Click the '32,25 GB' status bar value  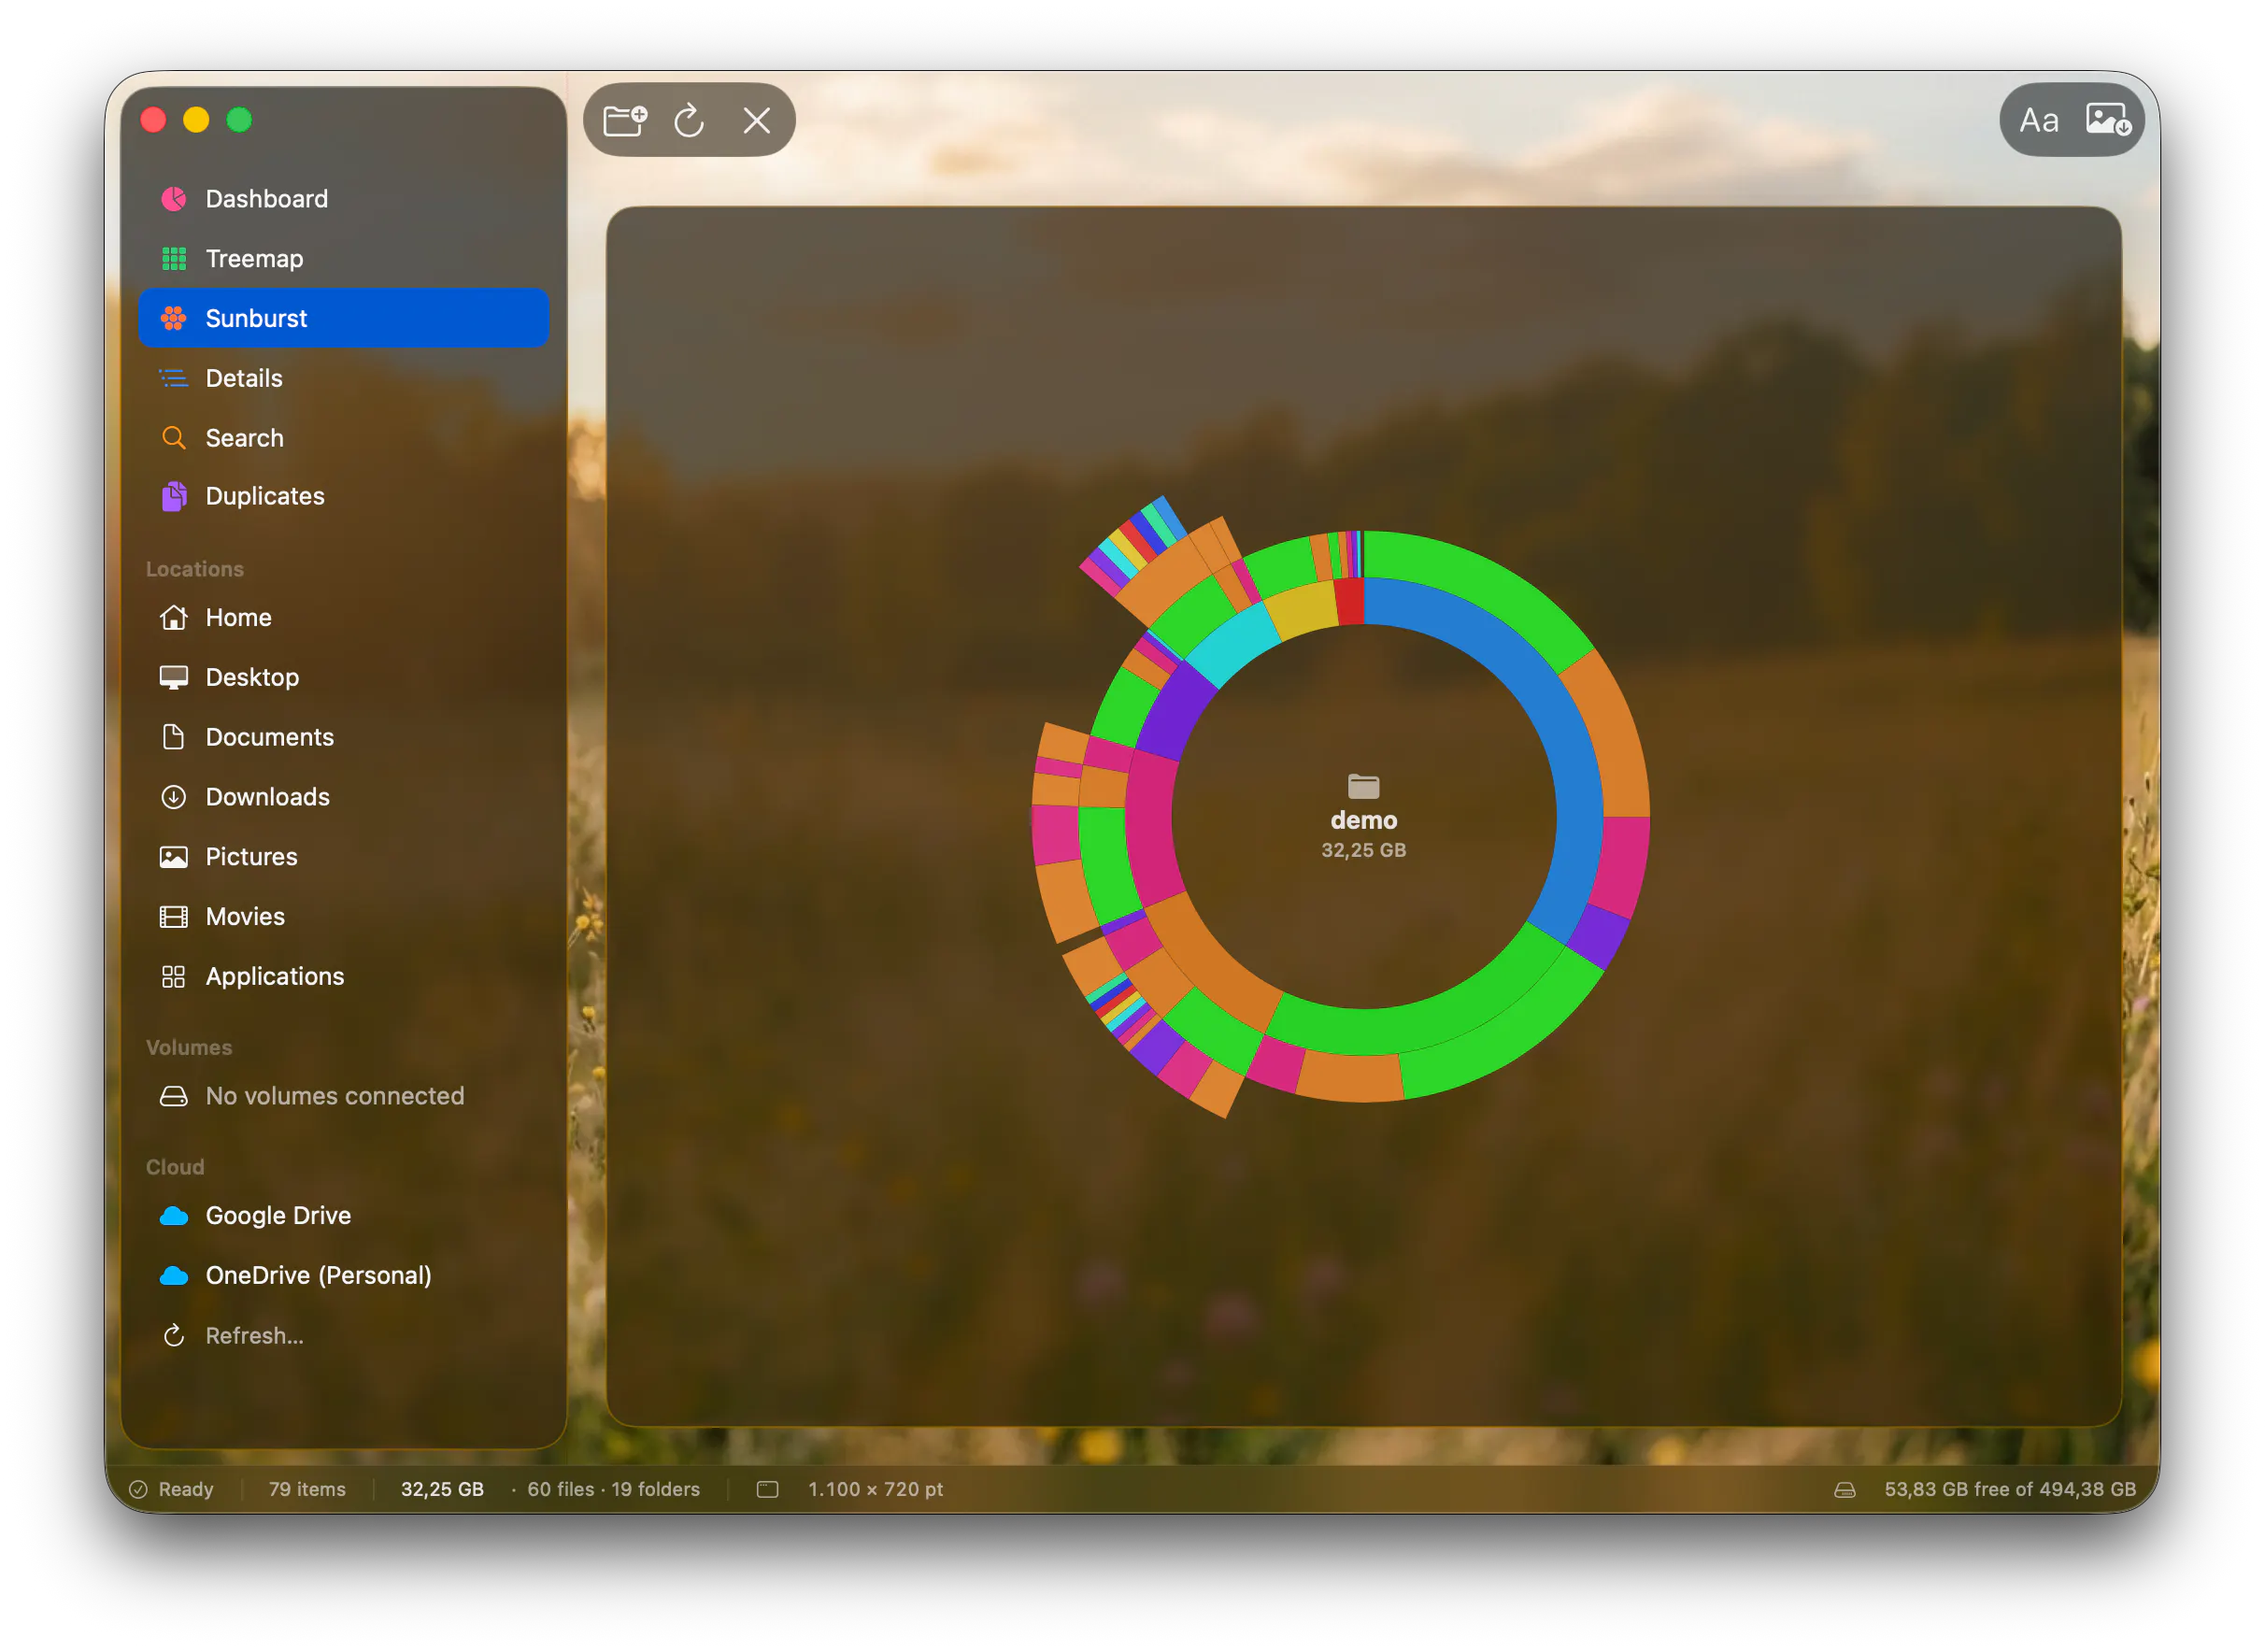pos(442,1489)
